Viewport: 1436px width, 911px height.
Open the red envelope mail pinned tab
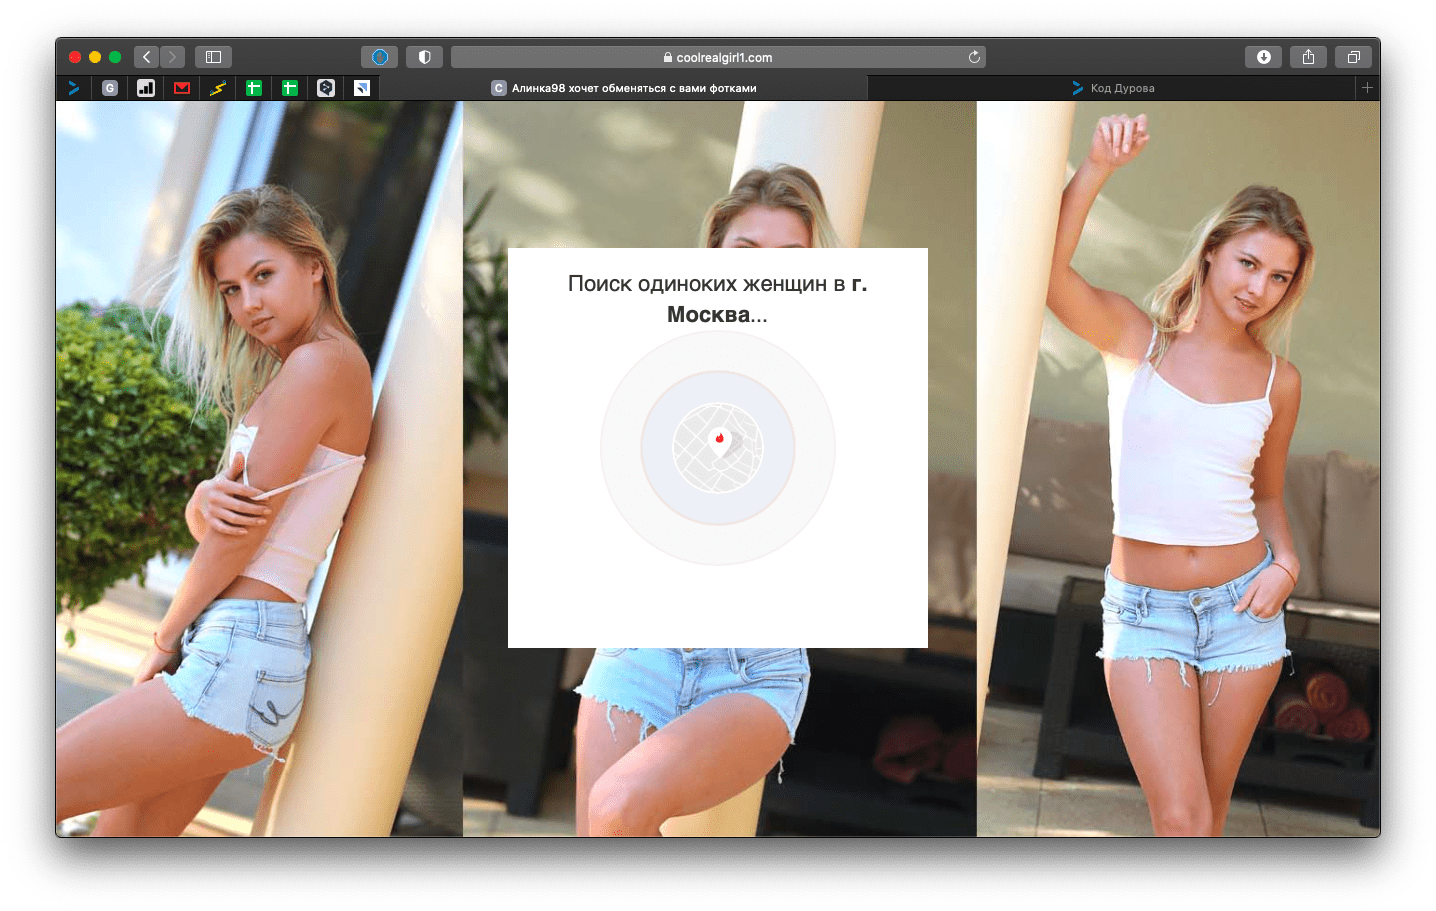[182, 88]
